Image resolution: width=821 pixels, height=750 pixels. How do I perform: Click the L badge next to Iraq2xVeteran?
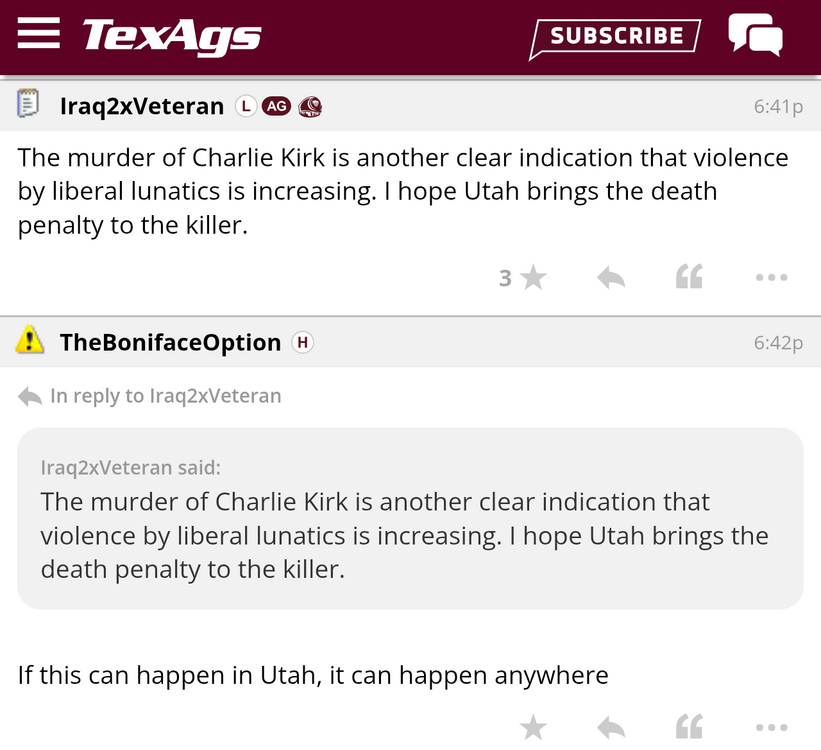245,106
